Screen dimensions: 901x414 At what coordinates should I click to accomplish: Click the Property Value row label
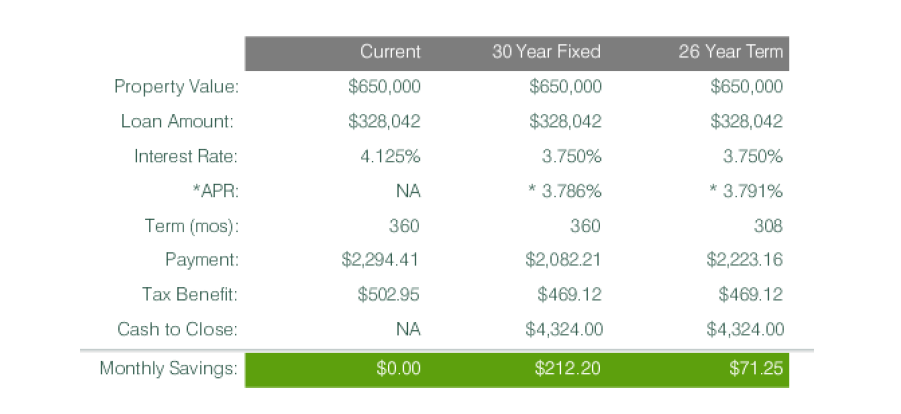[176, 87]
